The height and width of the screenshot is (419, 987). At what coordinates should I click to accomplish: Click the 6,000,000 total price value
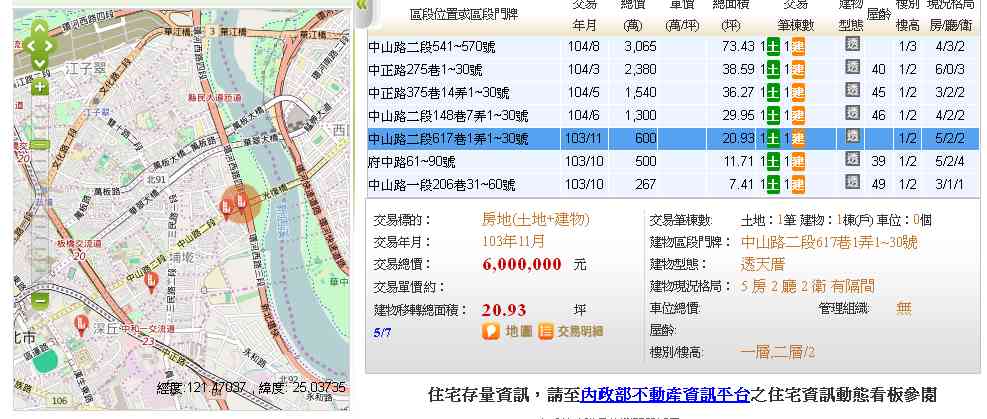coord(522,264)
